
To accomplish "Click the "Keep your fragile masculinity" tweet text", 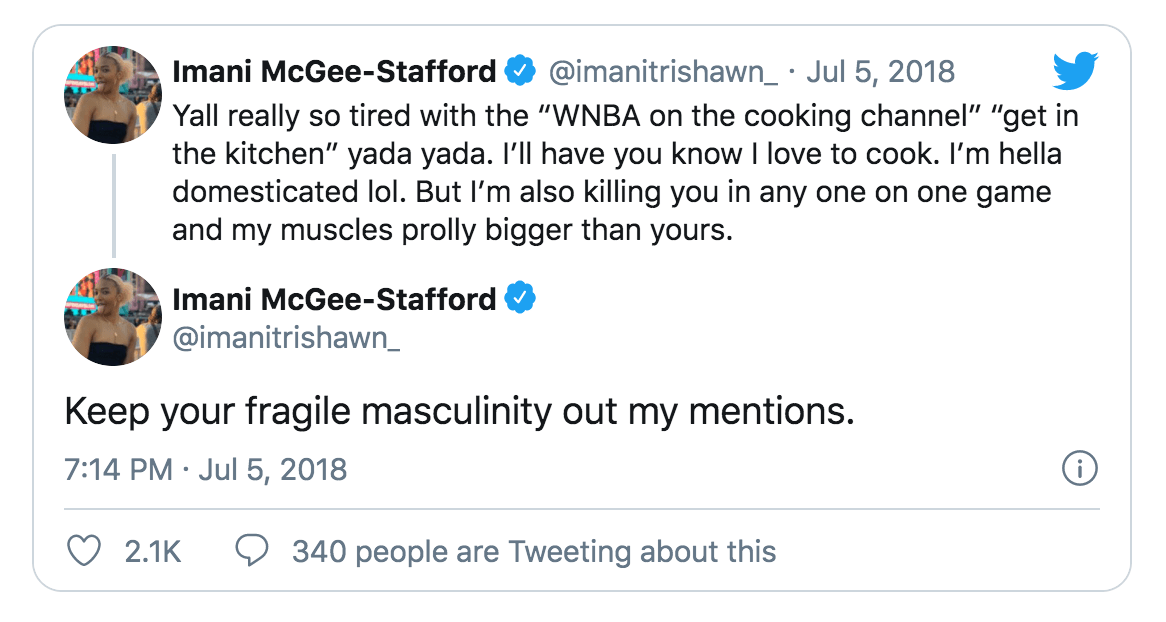I will point(459,412).
